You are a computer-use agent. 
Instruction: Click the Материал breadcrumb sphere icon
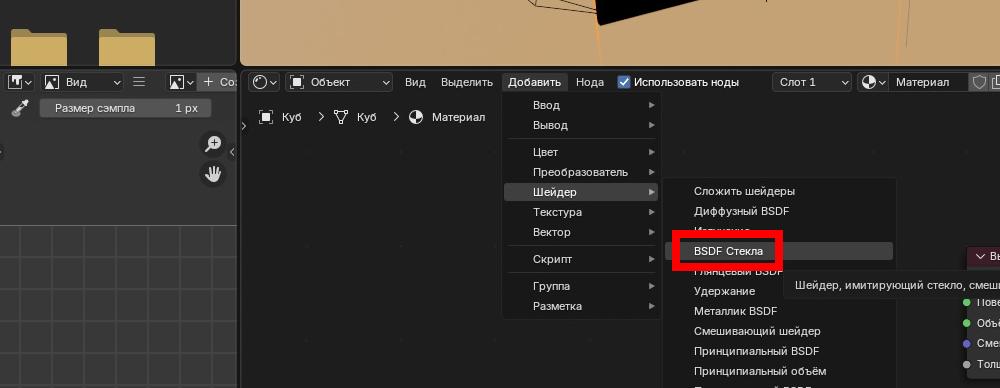(x=416, y=117)
